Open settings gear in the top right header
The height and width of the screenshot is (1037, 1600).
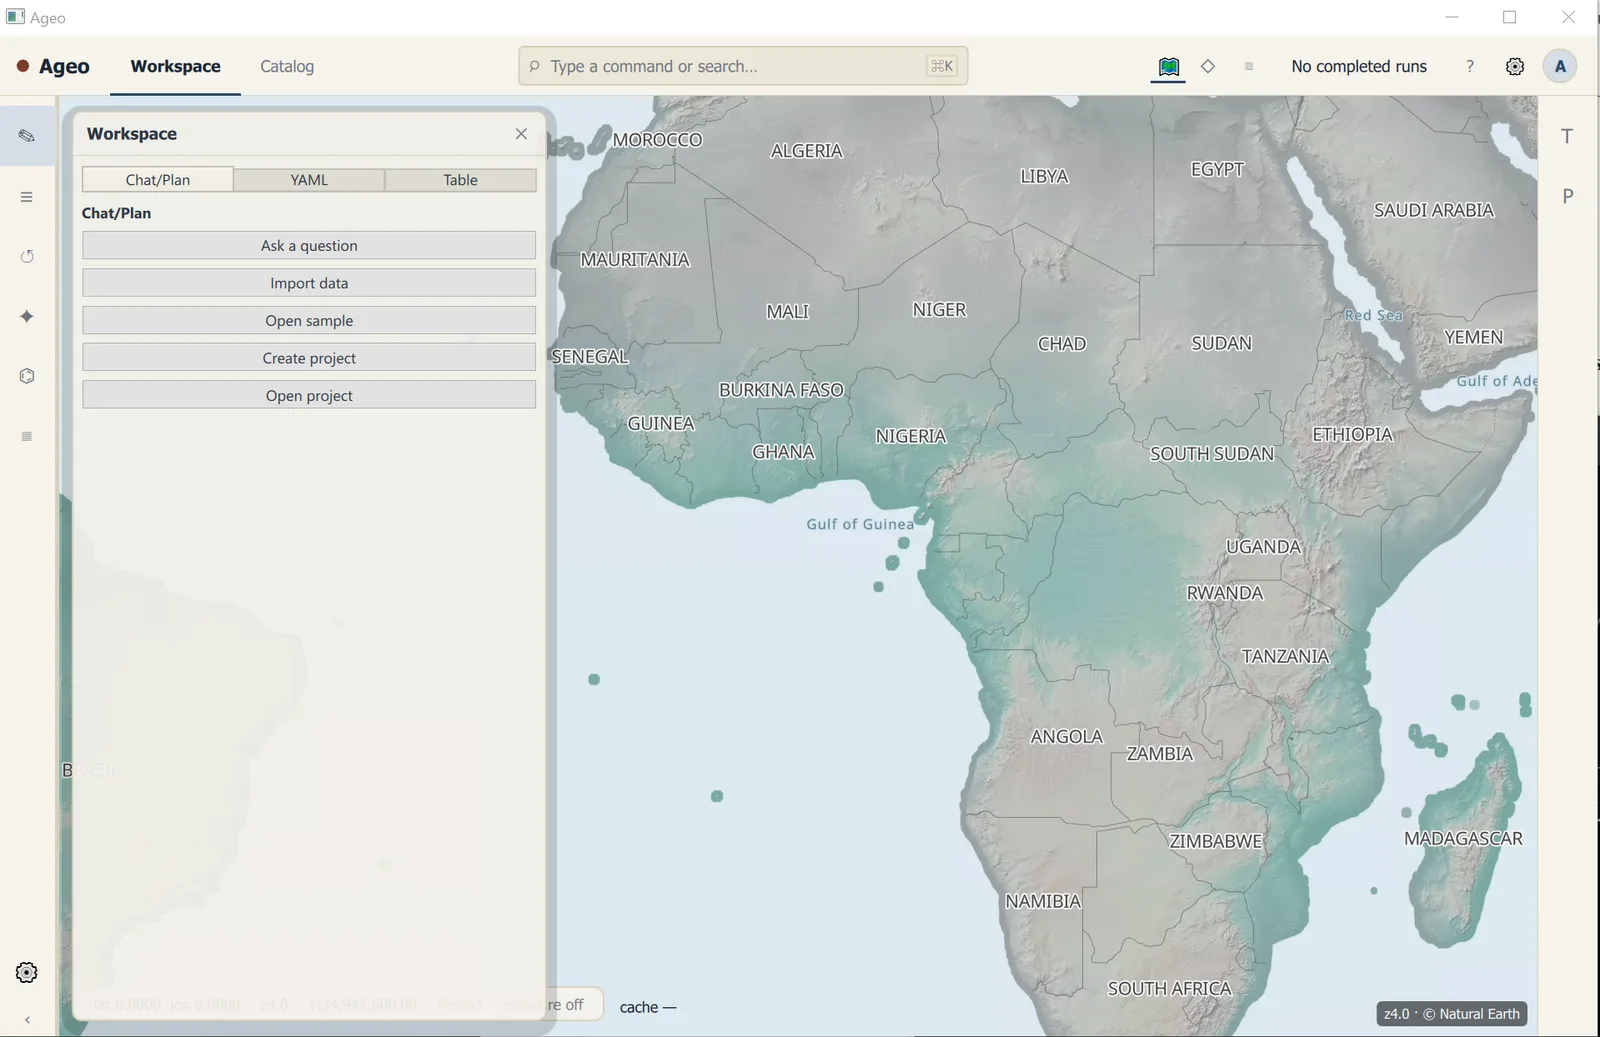[1515, 66]
